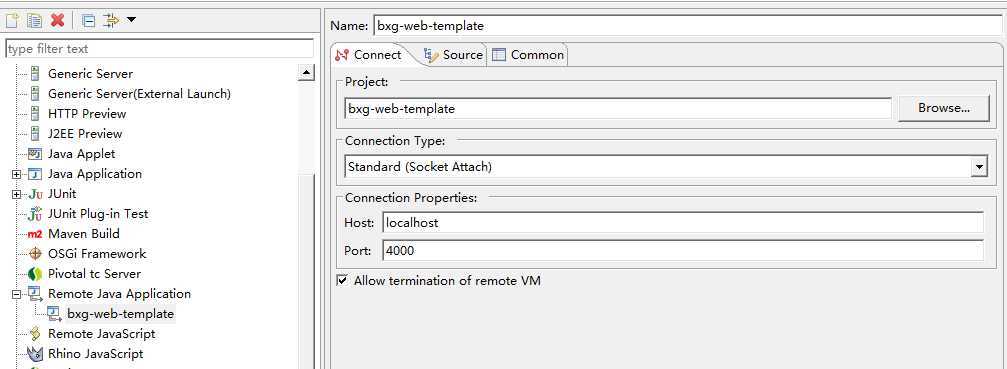Click the Collapse All toolbar icon
The image size is (1007, 369).
point(89,21)
